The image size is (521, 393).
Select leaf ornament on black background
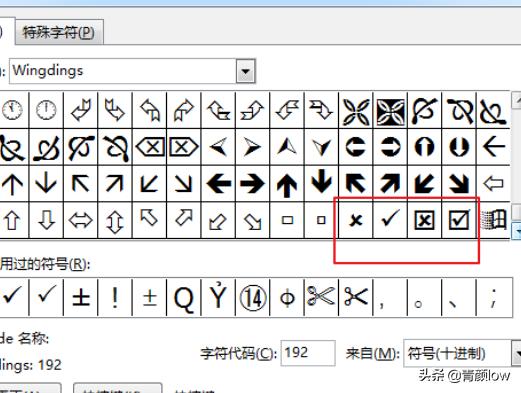[390, 111]
